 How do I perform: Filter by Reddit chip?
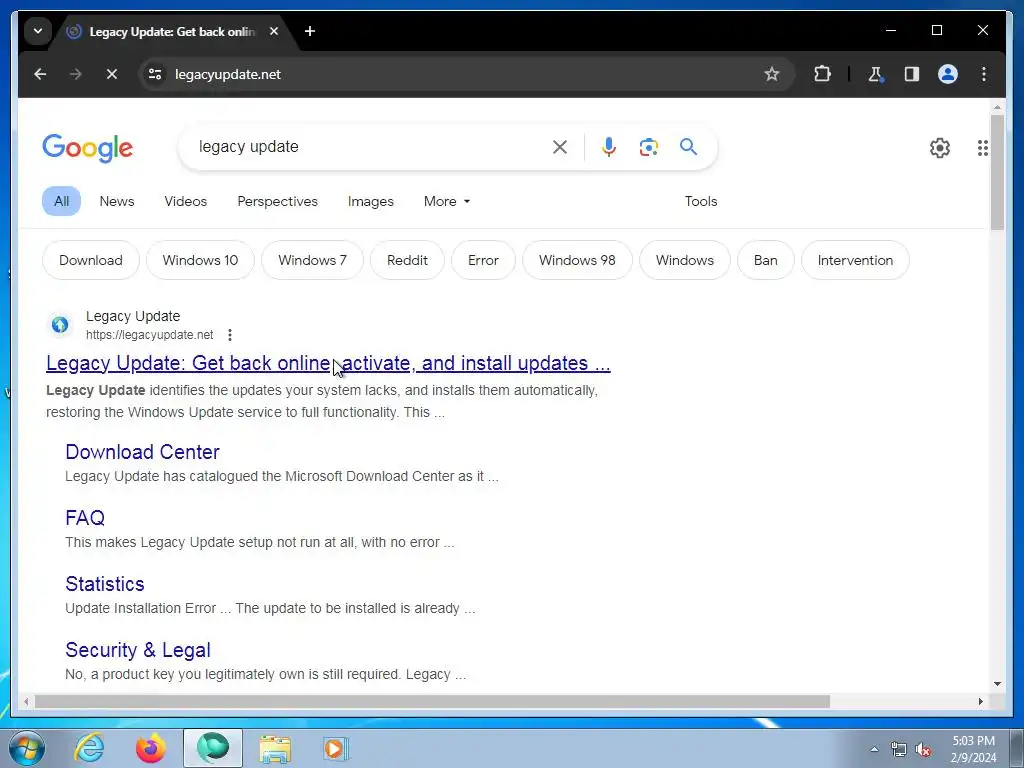coord(408,260)
